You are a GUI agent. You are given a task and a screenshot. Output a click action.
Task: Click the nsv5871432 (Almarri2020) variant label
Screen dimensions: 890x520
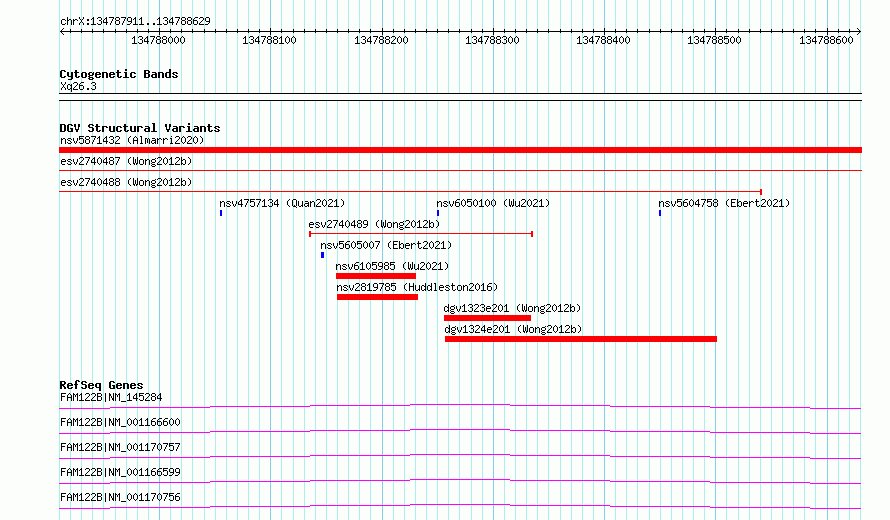point(132,140)
